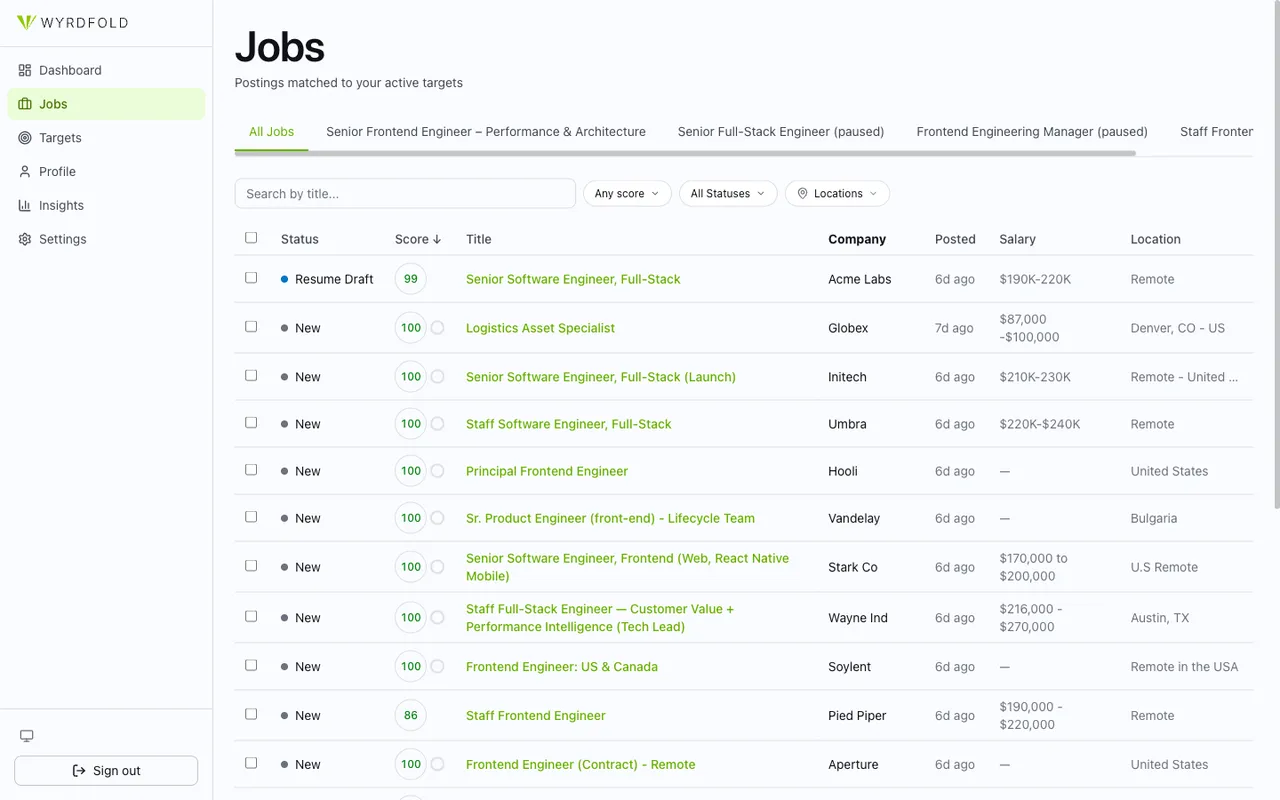
Task: Click the score circle in the Stark Co row
Action: pos(437,567)
